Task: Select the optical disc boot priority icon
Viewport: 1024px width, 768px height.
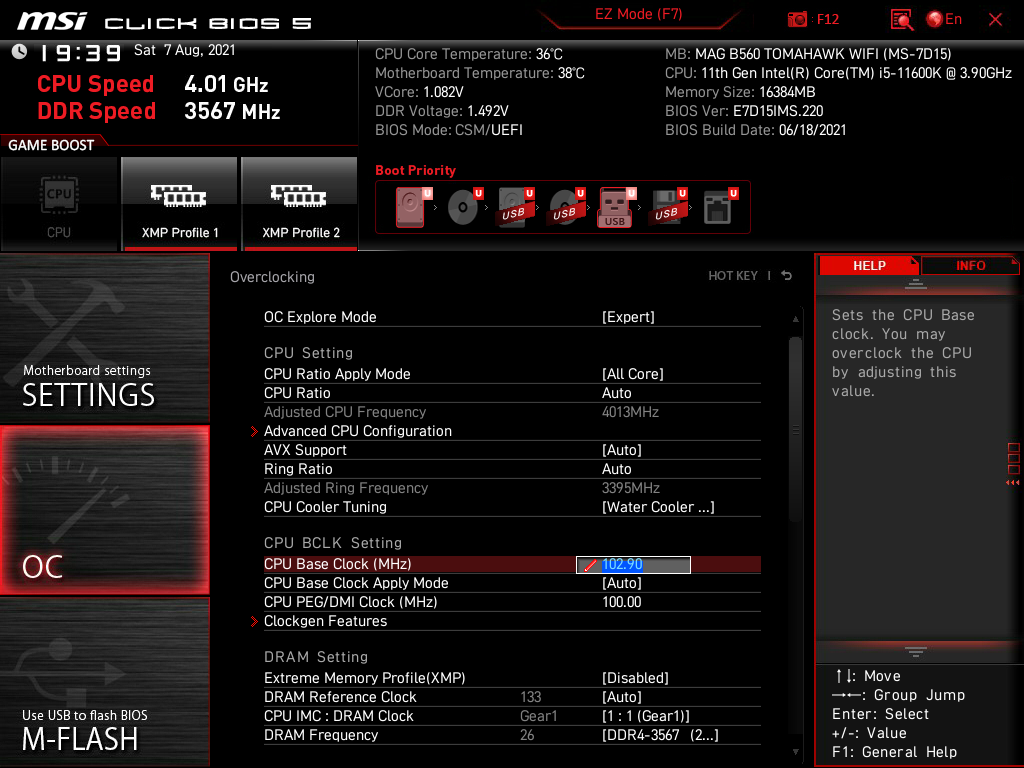Action: [464, 207]
